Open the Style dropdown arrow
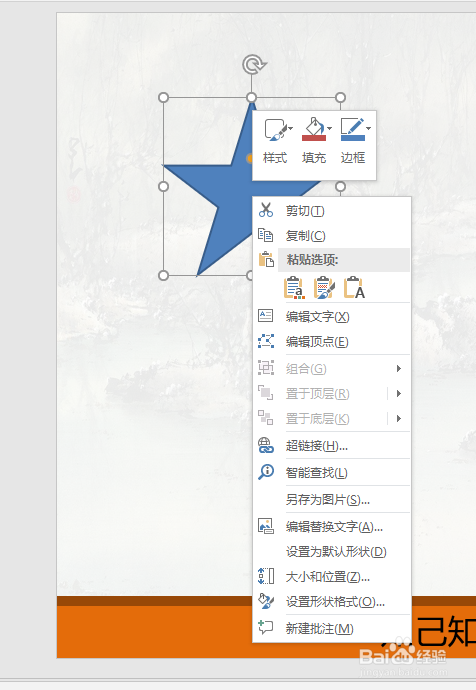The height and width of the screenshot is (690, 476). point(290,128)
